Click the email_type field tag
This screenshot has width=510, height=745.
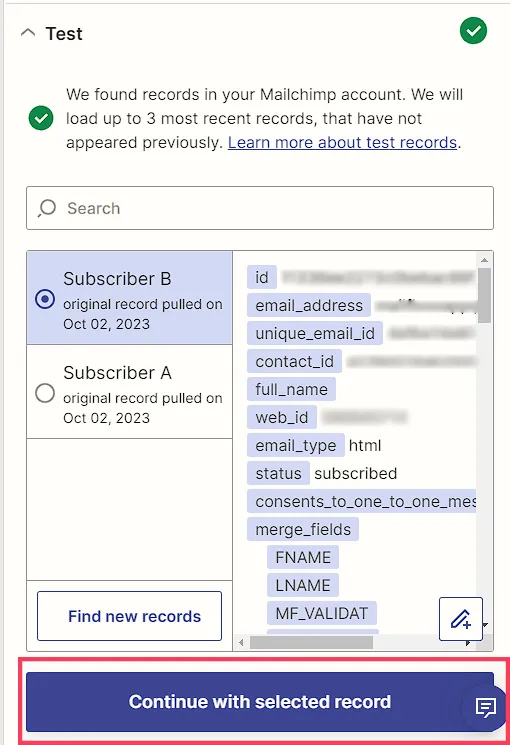pos(296,446)
